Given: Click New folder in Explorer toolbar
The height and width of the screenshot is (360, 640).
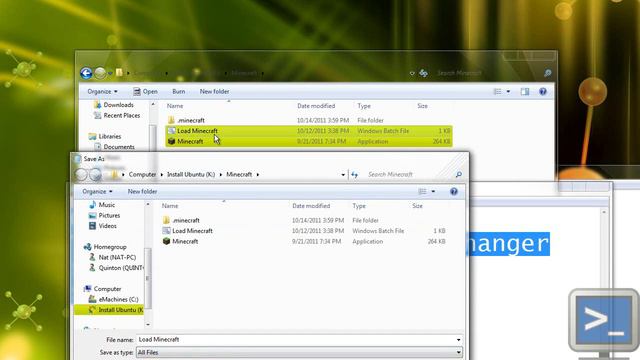Looking at the screenshot, I should pyautogui.click(x=214, y=91).
